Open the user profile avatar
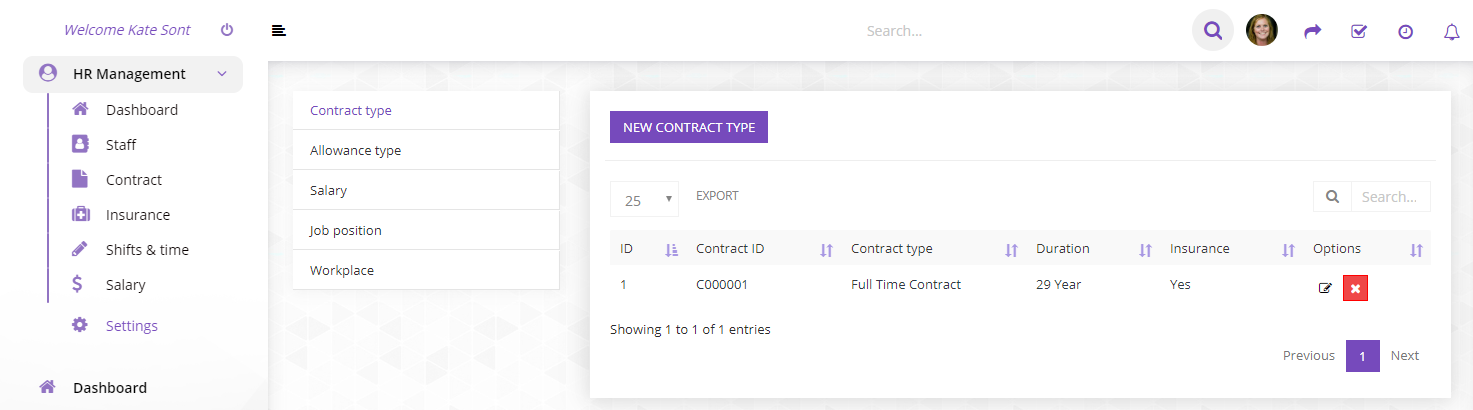The width and height of the screenshot is (1473, 410). pyautogui.click(x=1262, y=30)
